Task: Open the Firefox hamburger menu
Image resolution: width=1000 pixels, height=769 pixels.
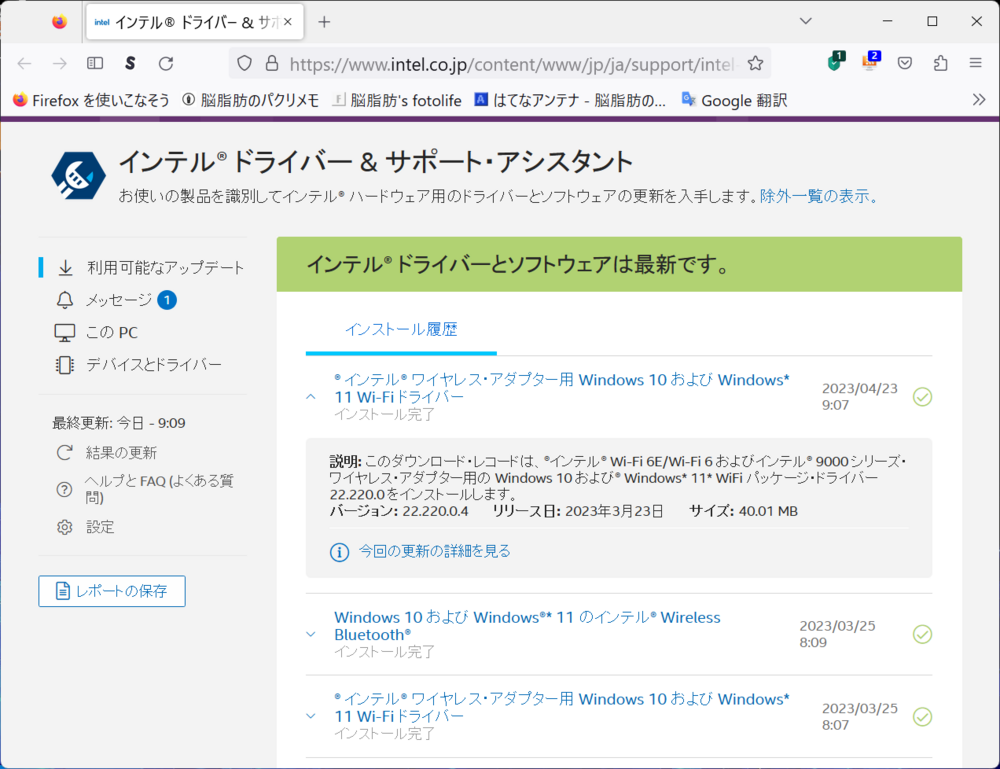Action: point(975,63)
